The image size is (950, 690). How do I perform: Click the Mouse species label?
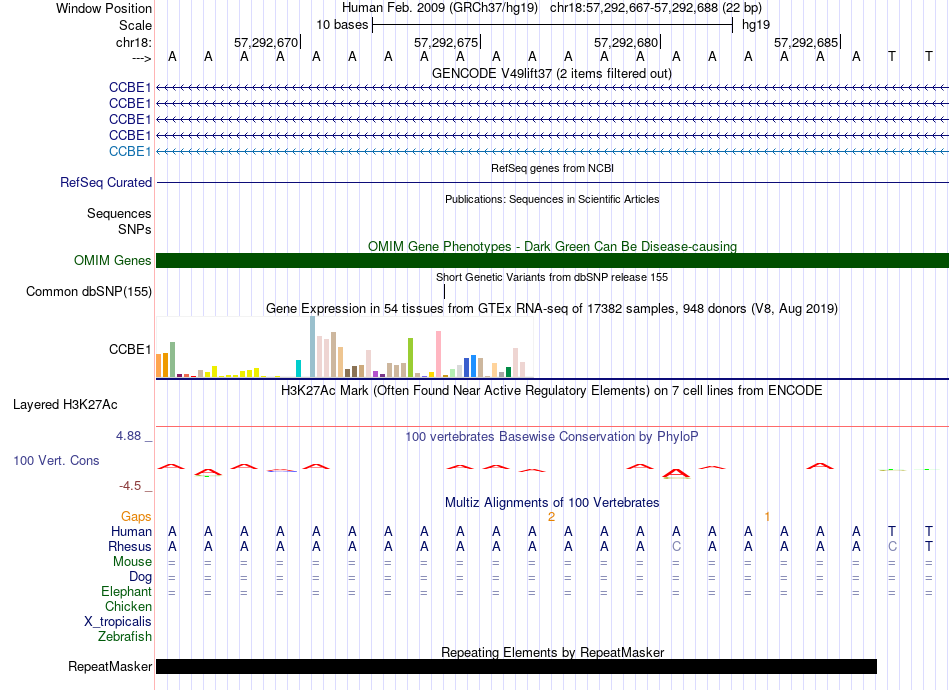tap(132, 562)
